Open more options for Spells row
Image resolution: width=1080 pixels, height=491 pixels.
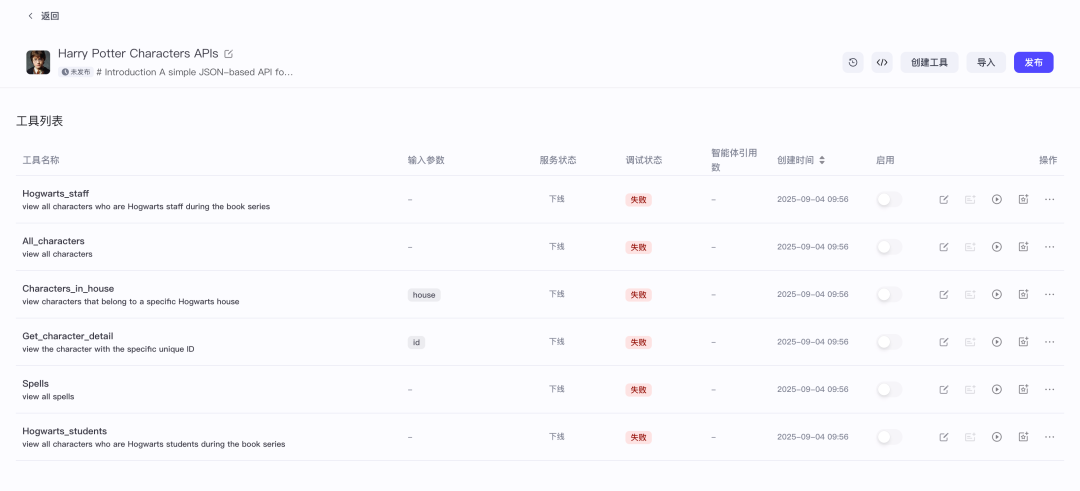click(1050, 389)
